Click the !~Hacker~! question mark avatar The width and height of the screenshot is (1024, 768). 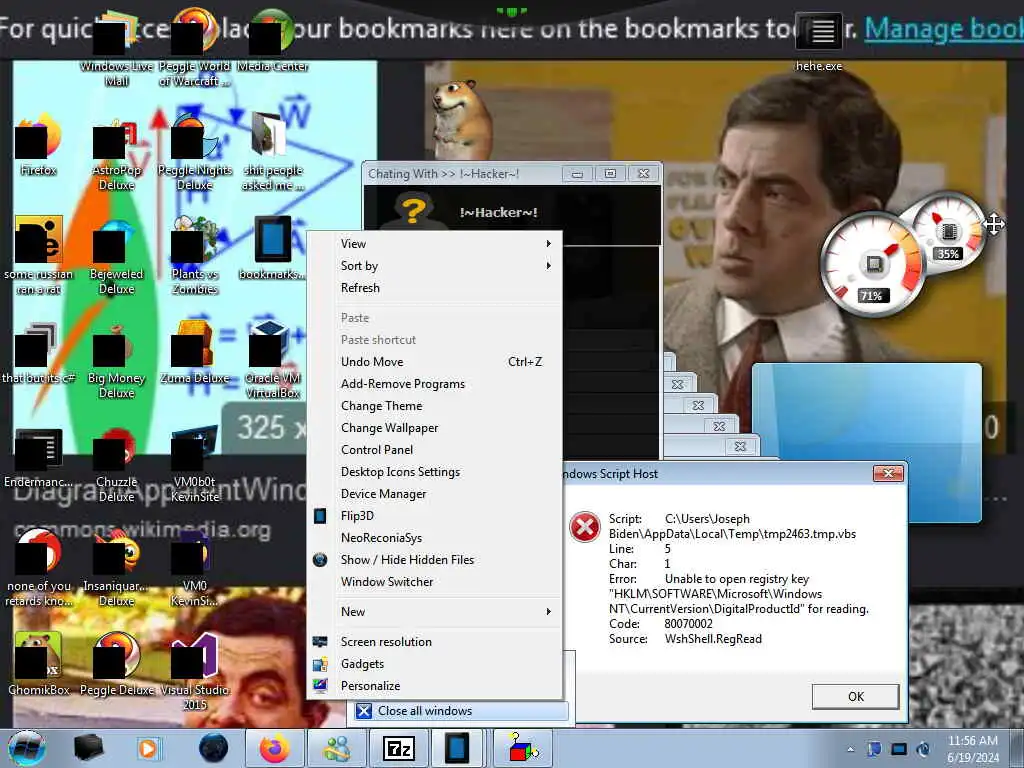pyautogui.click(x=413, y=210)
